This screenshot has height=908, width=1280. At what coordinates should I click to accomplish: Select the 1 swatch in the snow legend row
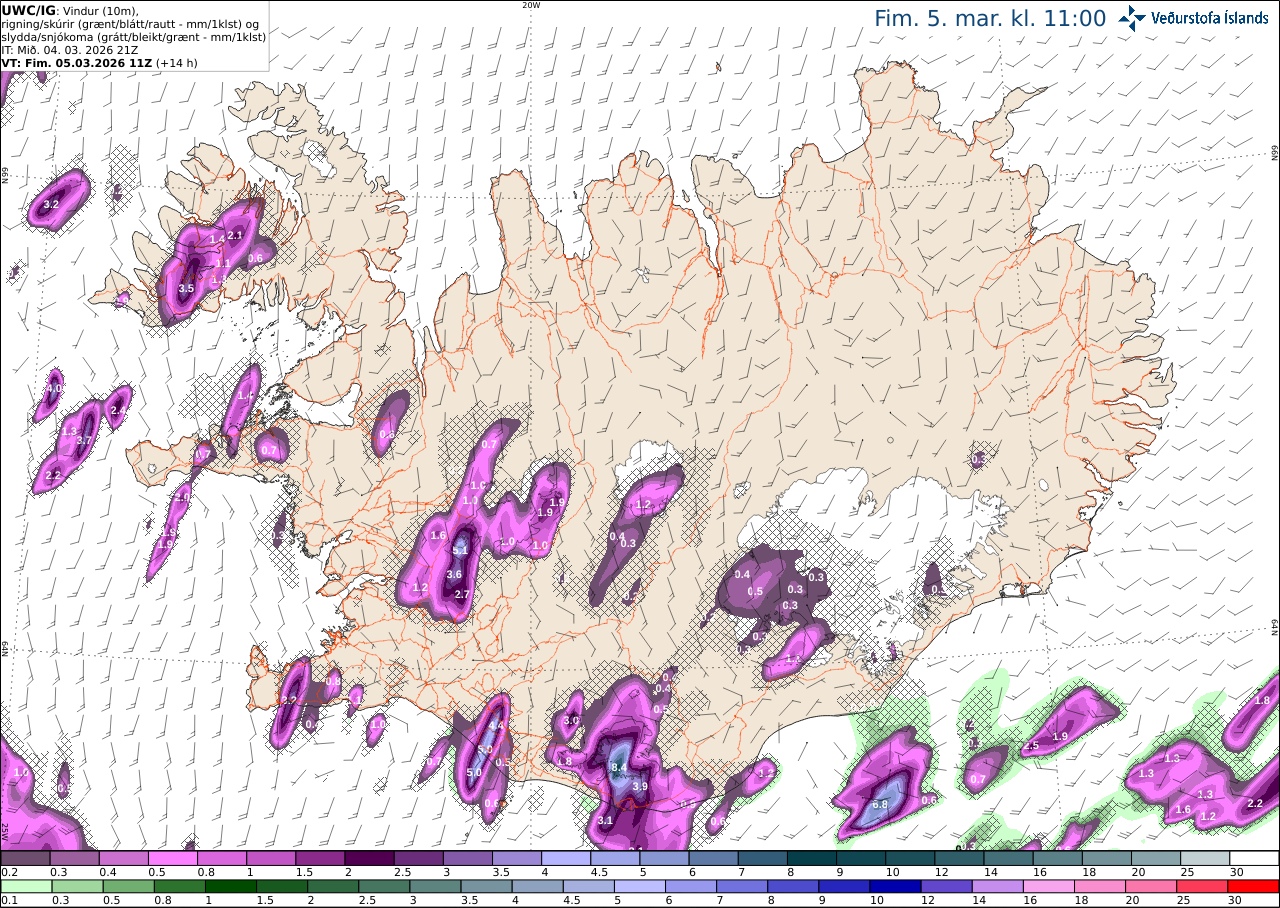(271, 858)
